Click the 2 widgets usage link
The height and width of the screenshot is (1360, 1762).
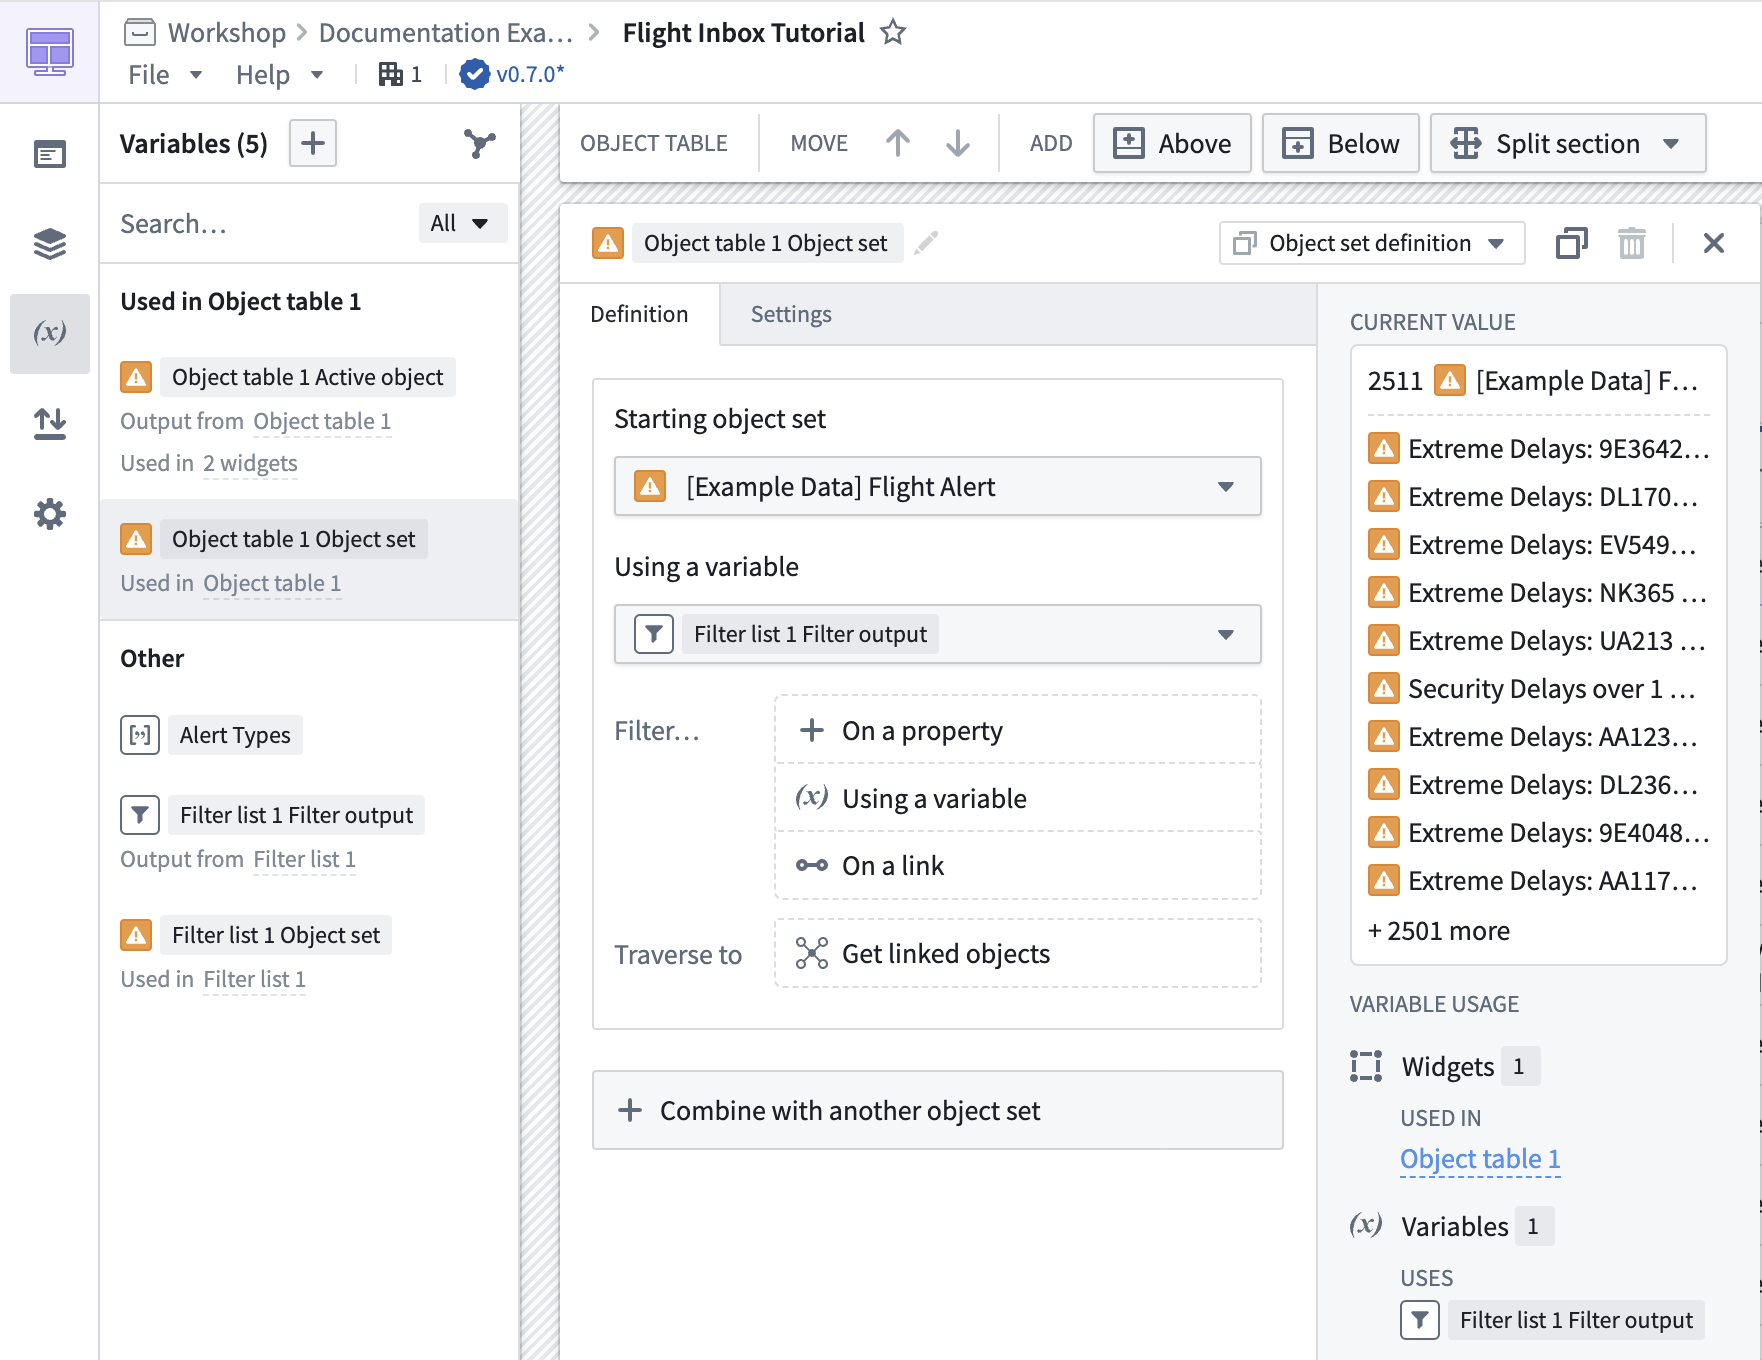[250, 463]
